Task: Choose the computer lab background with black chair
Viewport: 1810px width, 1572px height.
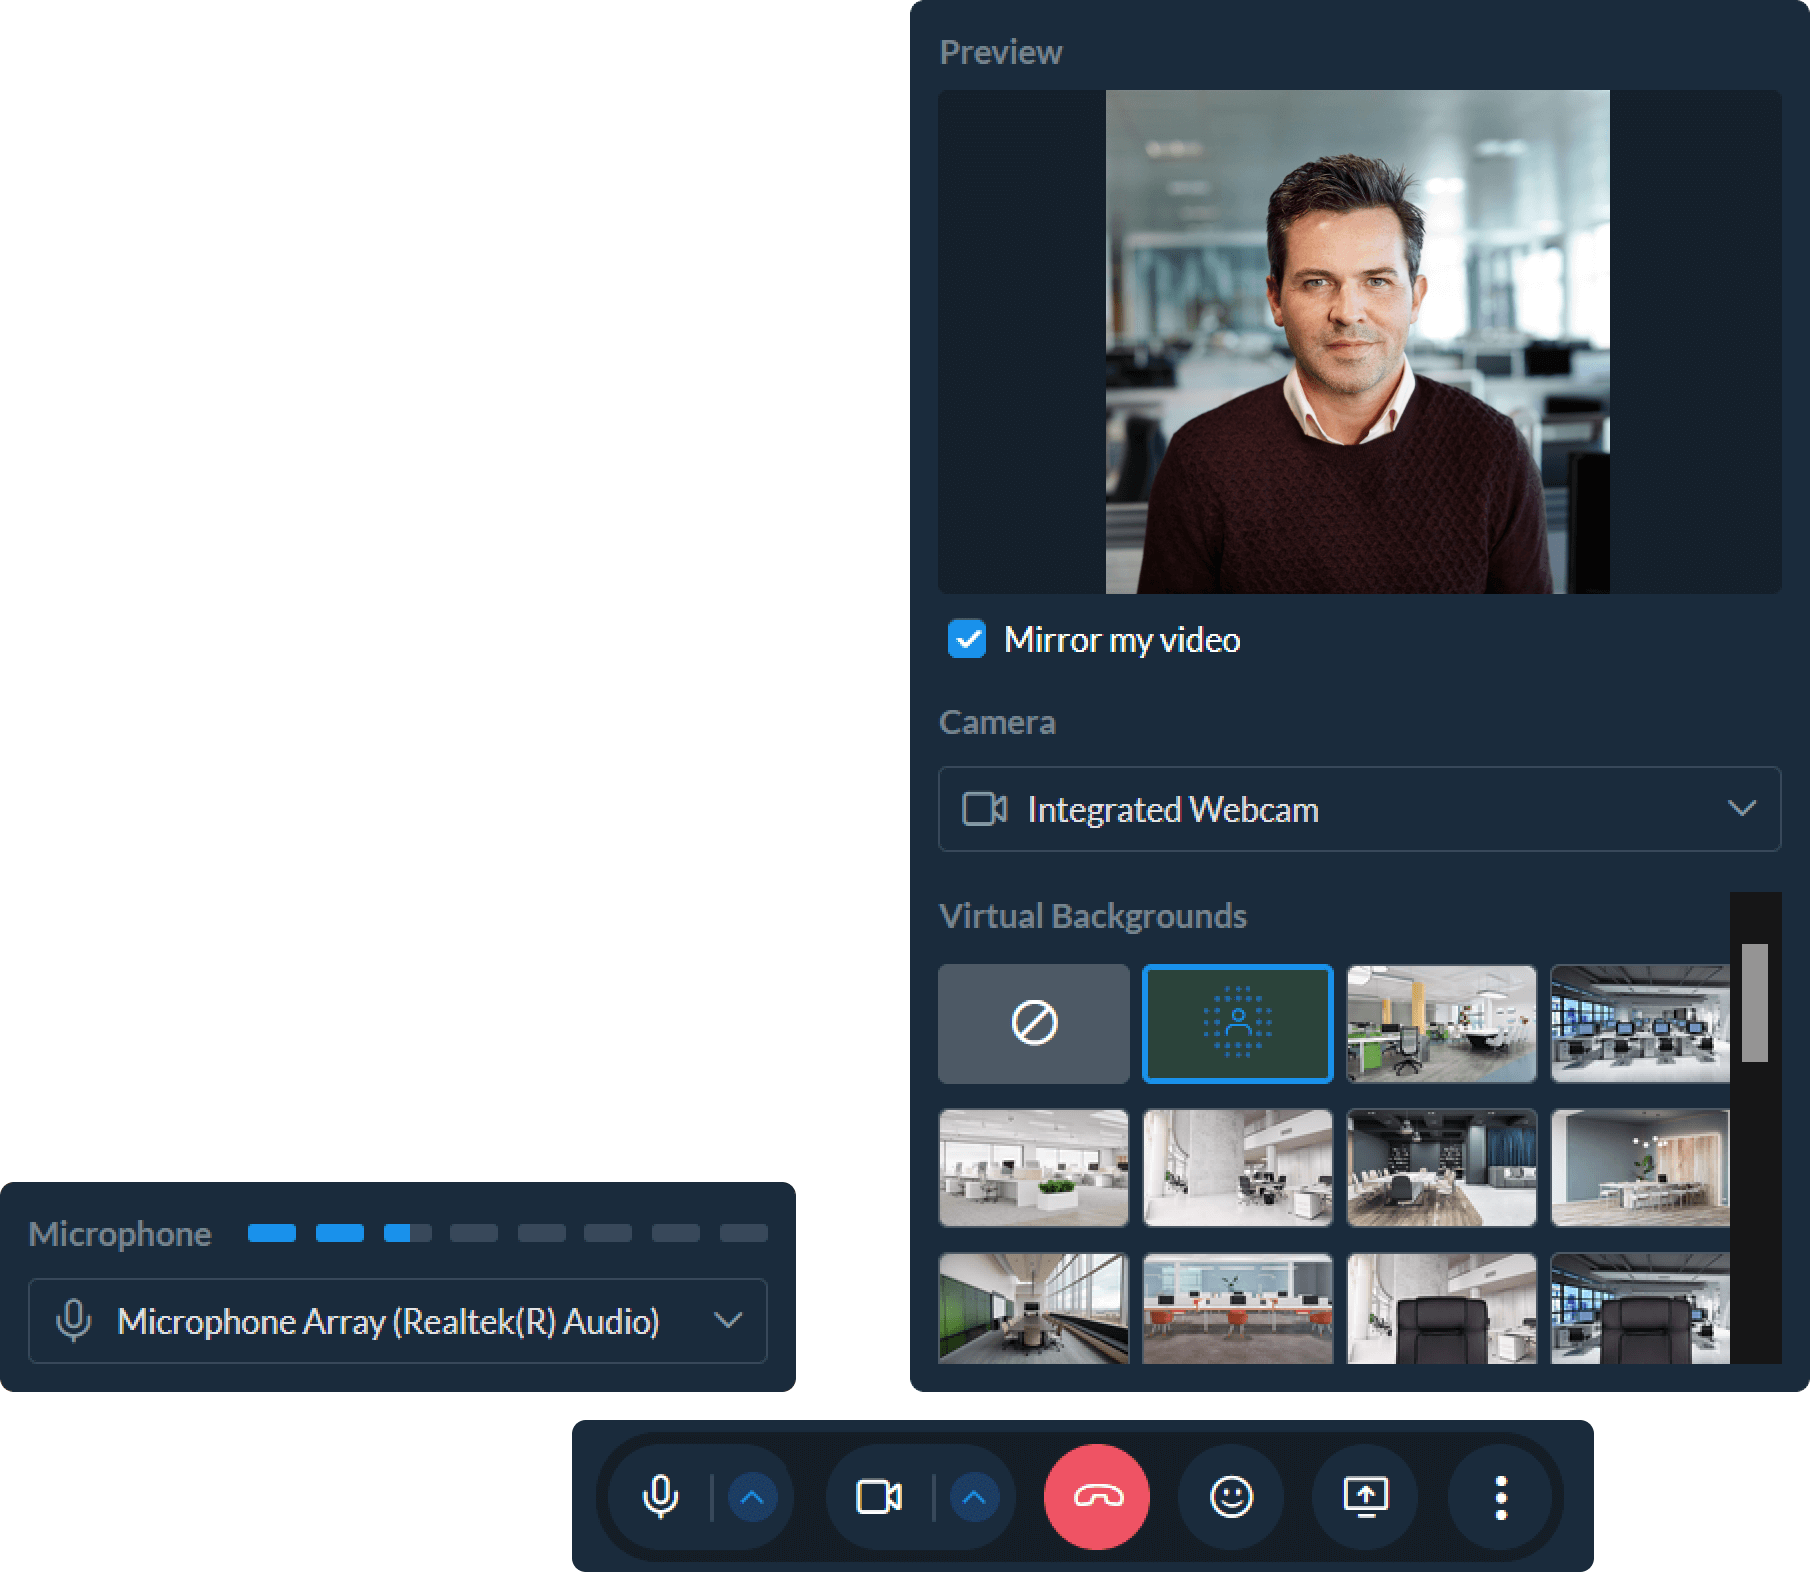Action: click(x=1640, y=1308)
